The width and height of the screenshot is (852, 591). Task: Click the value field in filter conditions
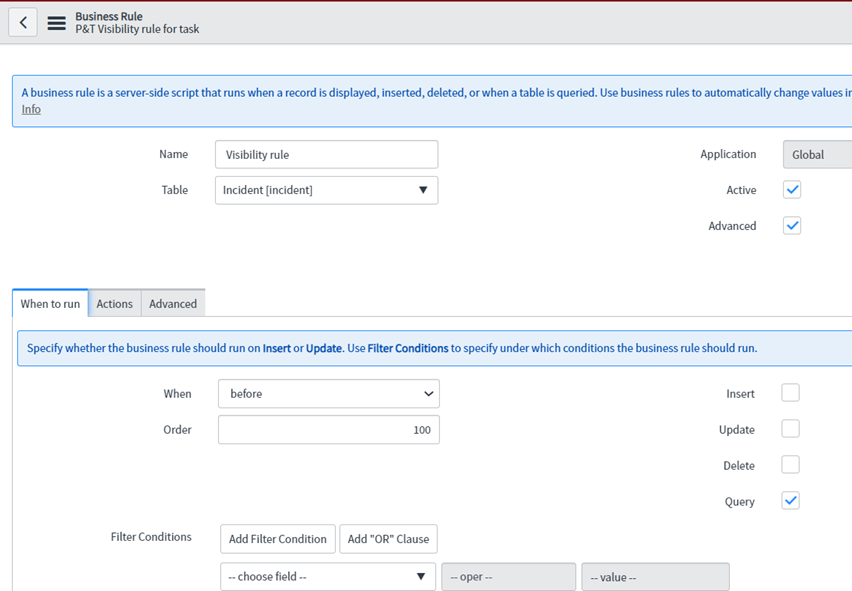click(655, 577)
